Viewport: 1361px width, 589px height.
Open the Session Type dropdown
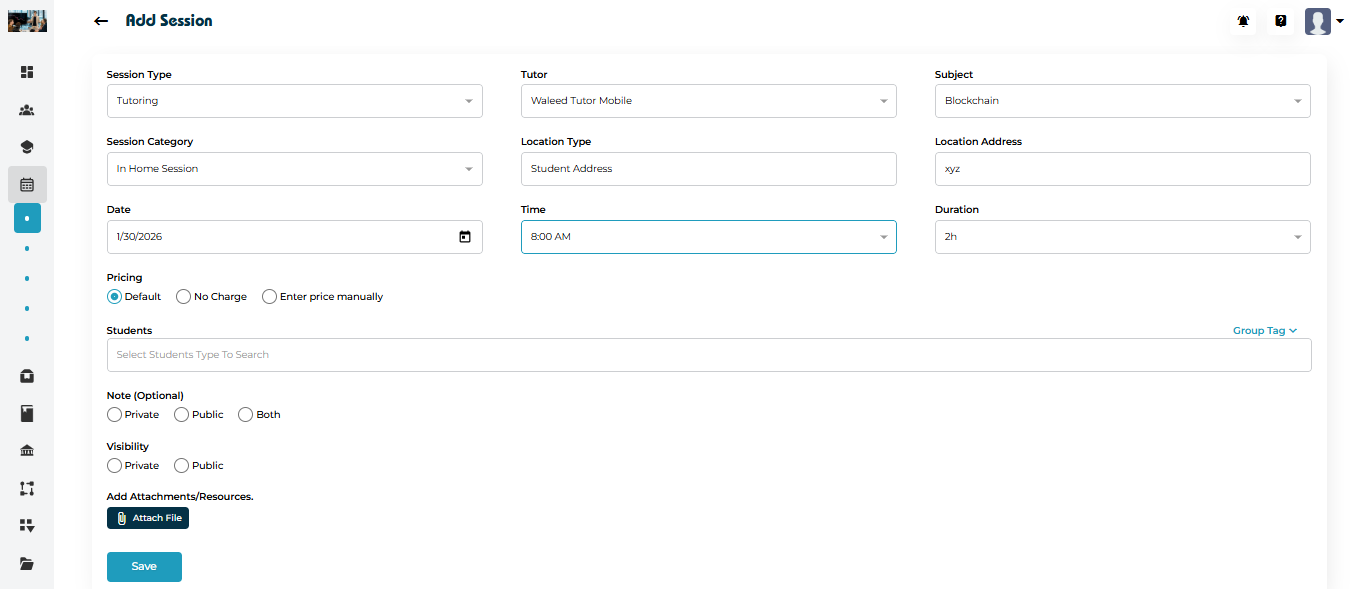[x=294, y=101]
